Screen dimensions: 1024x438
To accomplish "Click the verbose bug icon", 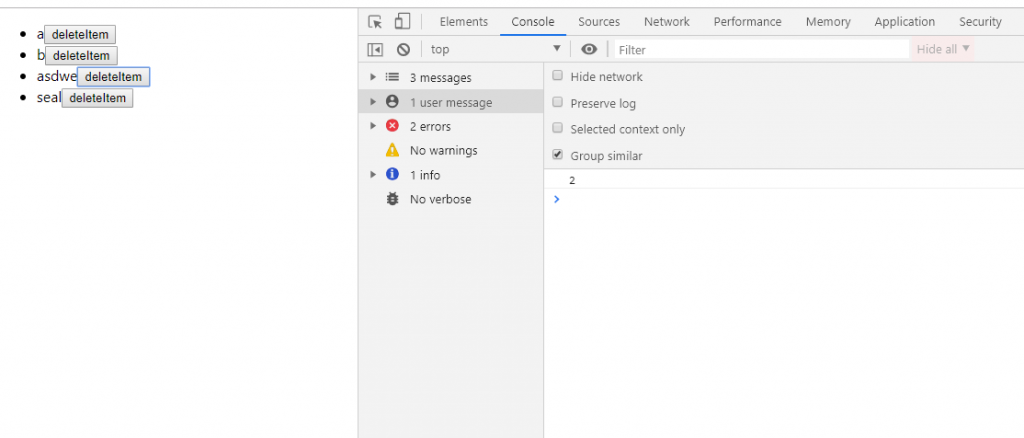I will point(393,199).
